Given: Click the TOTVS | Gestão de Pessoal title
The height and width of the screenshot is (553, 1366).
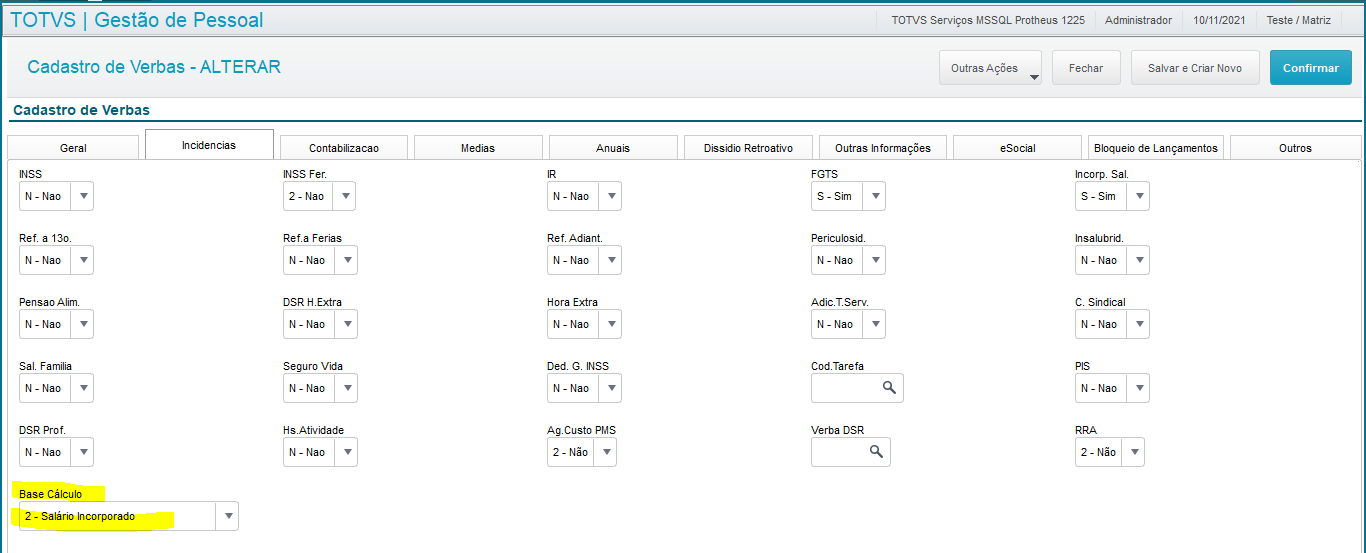Looking at the screenshot, I should pos(137,20).
